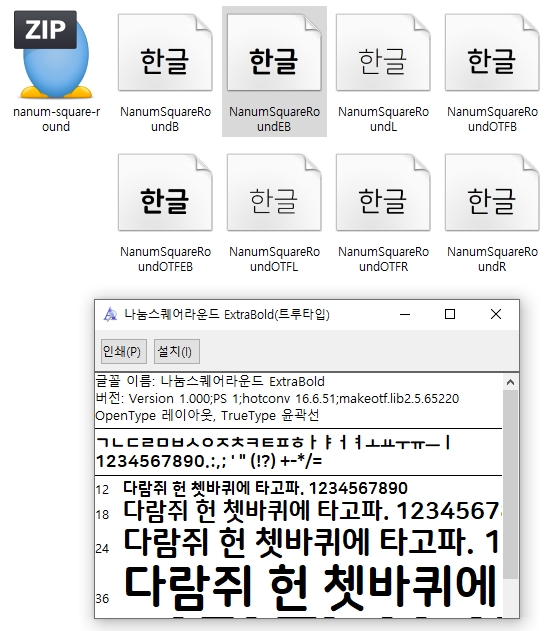Click the vertical scrollbar thumb in font preview

tap(510, 484)
